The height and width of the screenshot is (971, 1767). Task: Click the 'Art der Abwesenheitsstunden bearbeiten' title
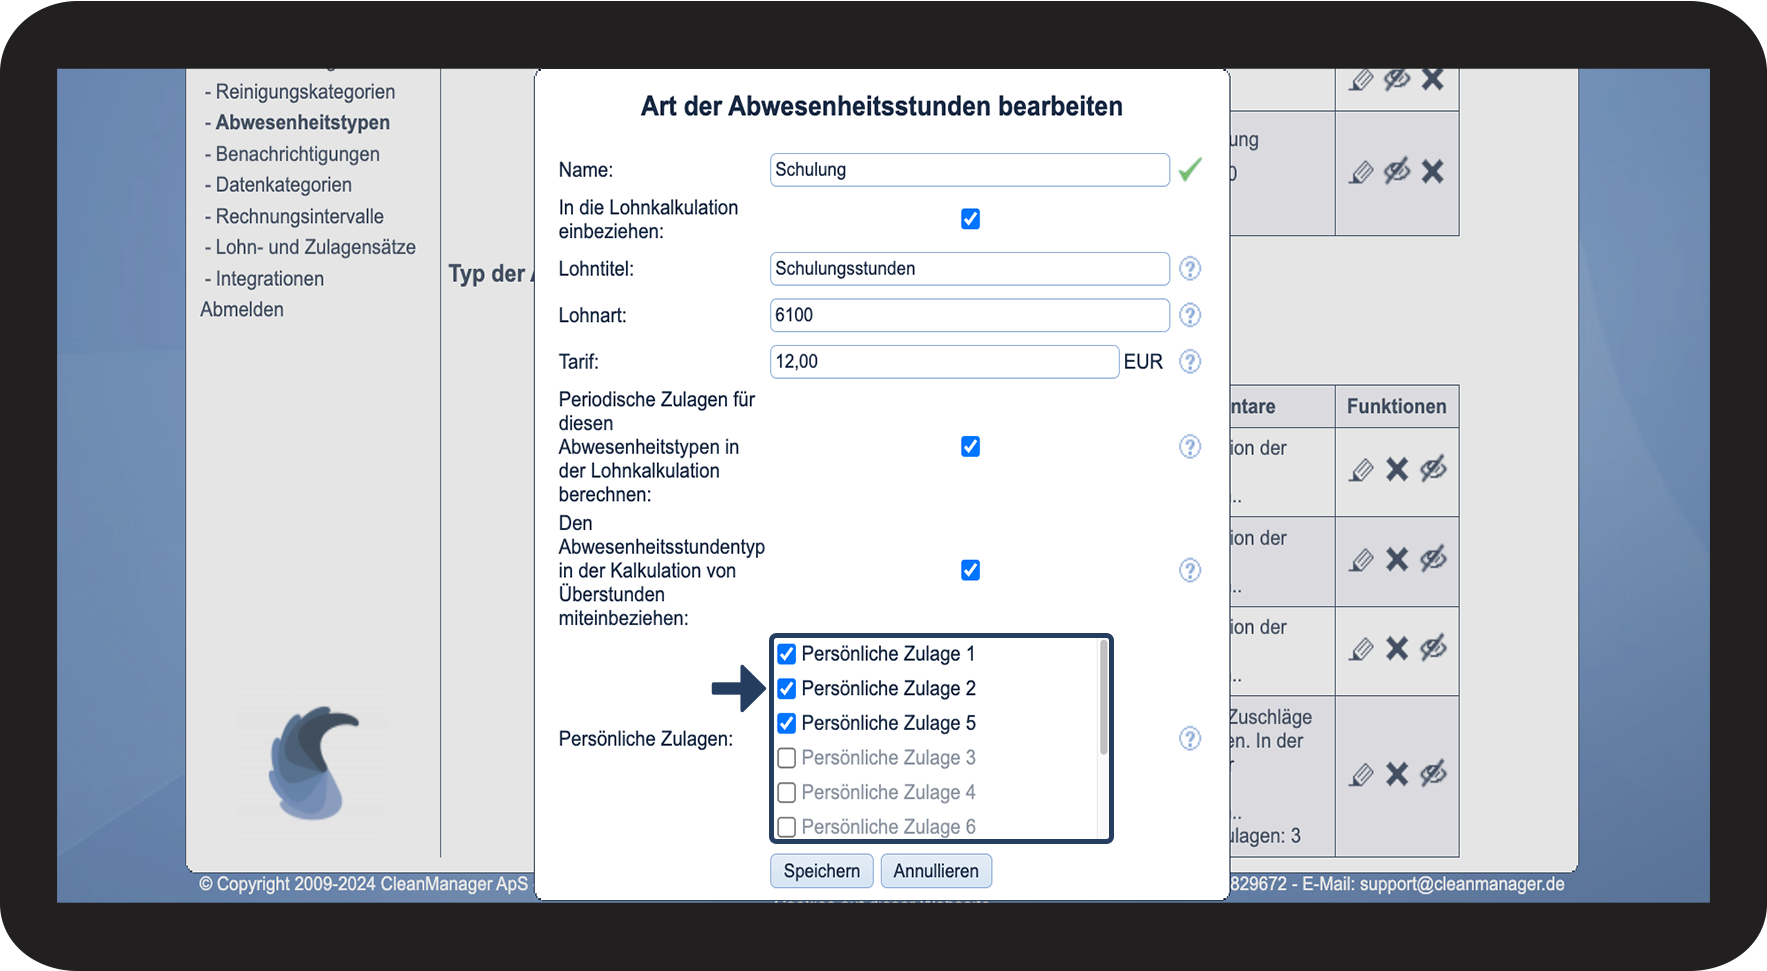click(882, 106)
